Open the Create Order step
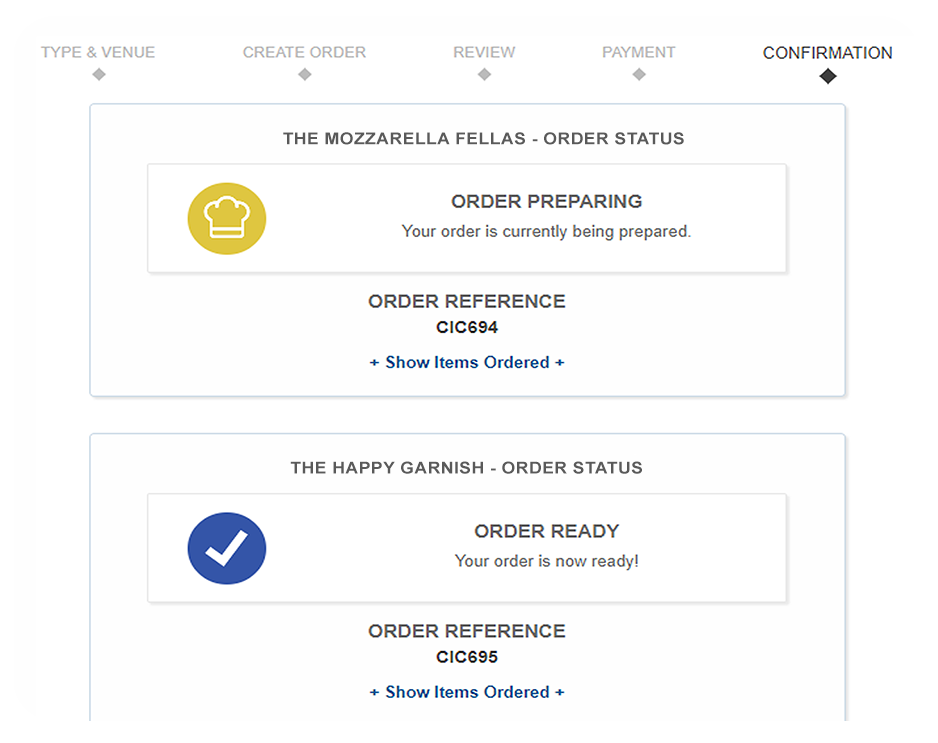 (304, 52)
